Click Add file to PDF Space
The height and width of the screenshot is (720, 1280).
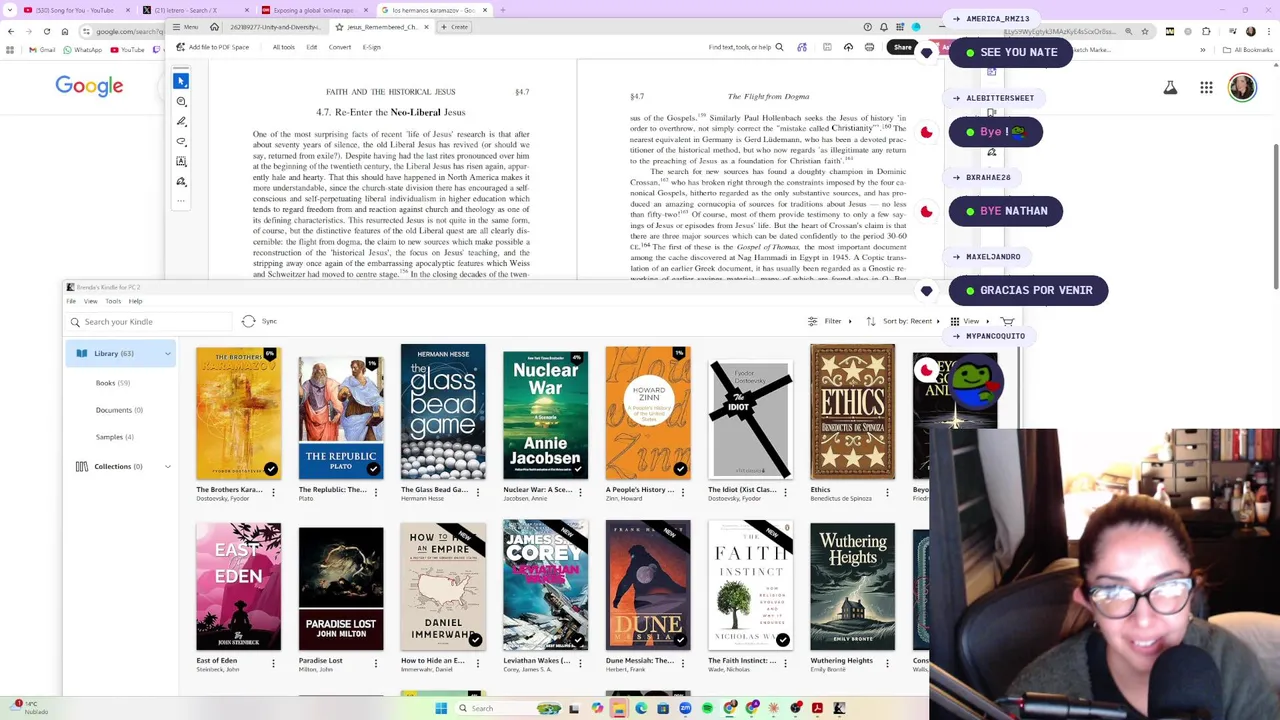(x=212, y=47)
